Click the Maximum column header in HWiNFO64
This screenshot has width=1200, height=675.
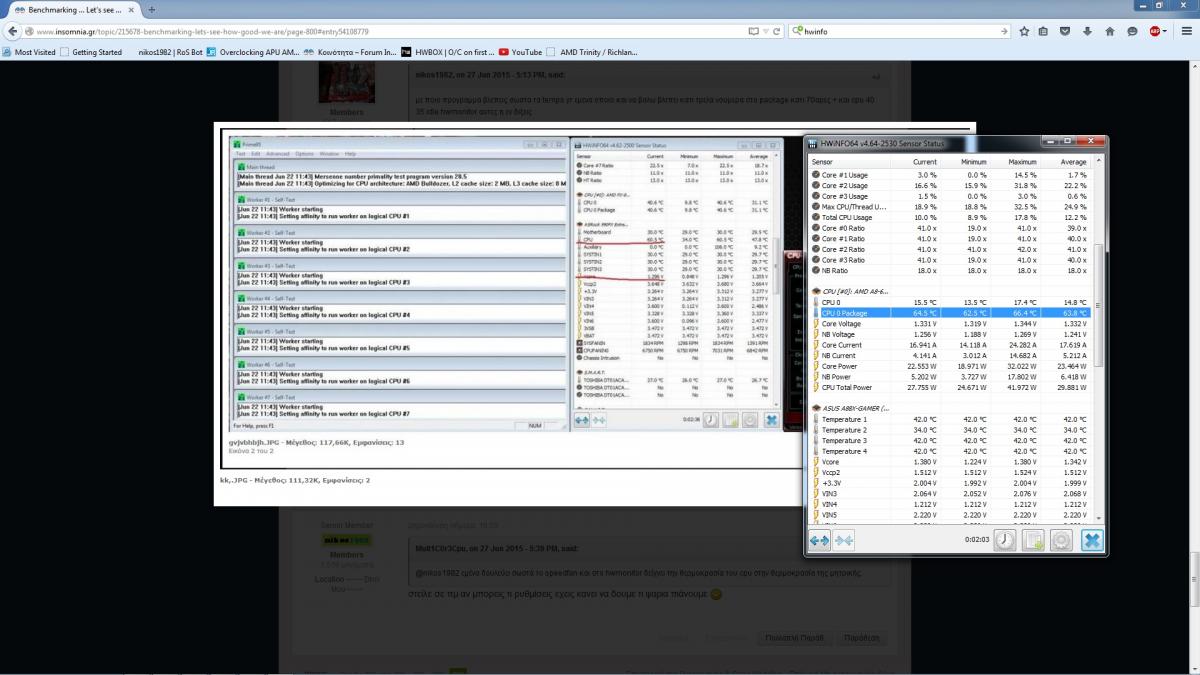[x=1015, y=162]
